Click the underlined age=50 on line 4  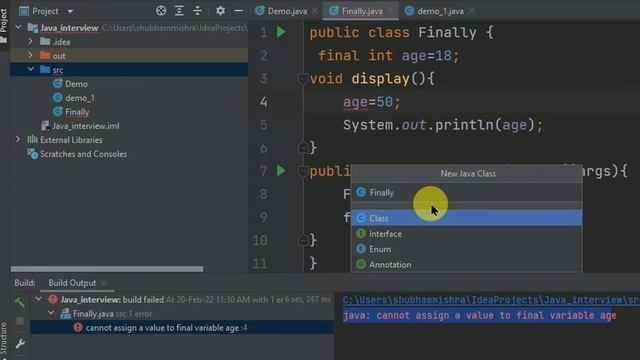371,102
